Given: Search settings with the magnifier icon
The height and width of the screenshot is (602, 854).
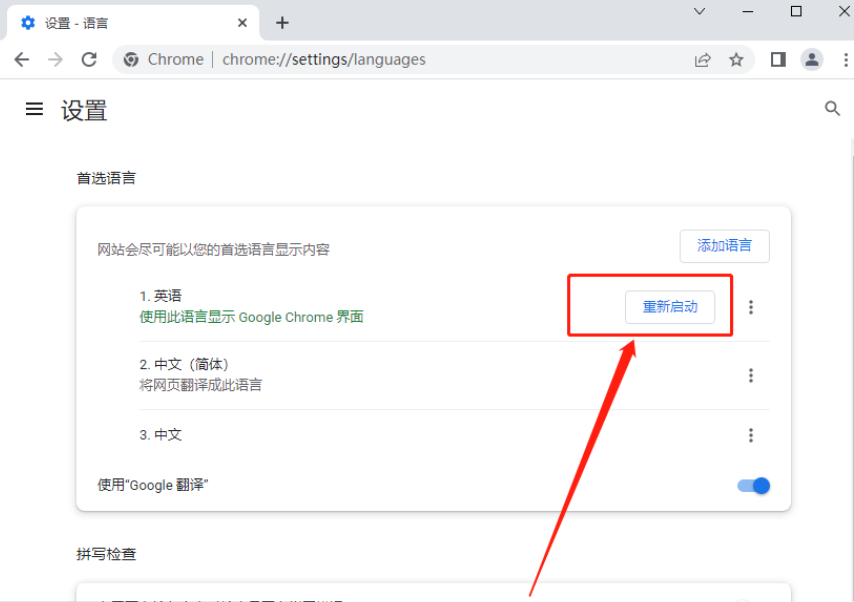Looking at the screenshot, I should [x=832, y=108].
